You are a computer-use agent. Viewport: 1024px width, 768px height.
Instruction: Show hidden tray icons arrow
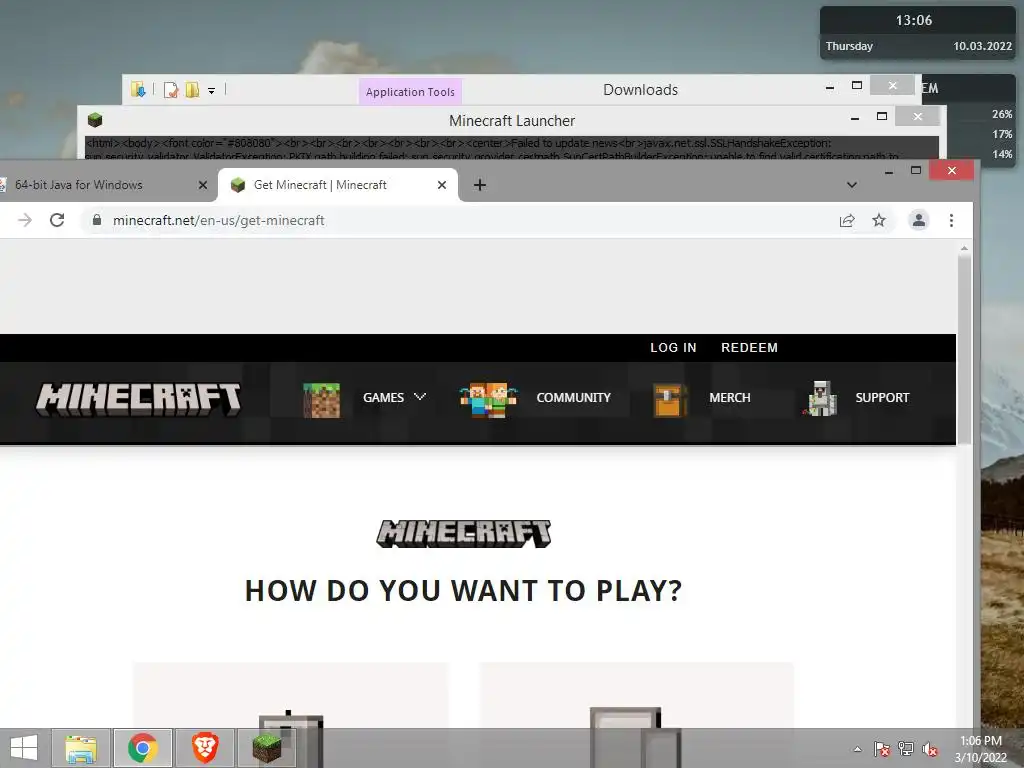tap(857, 749)
